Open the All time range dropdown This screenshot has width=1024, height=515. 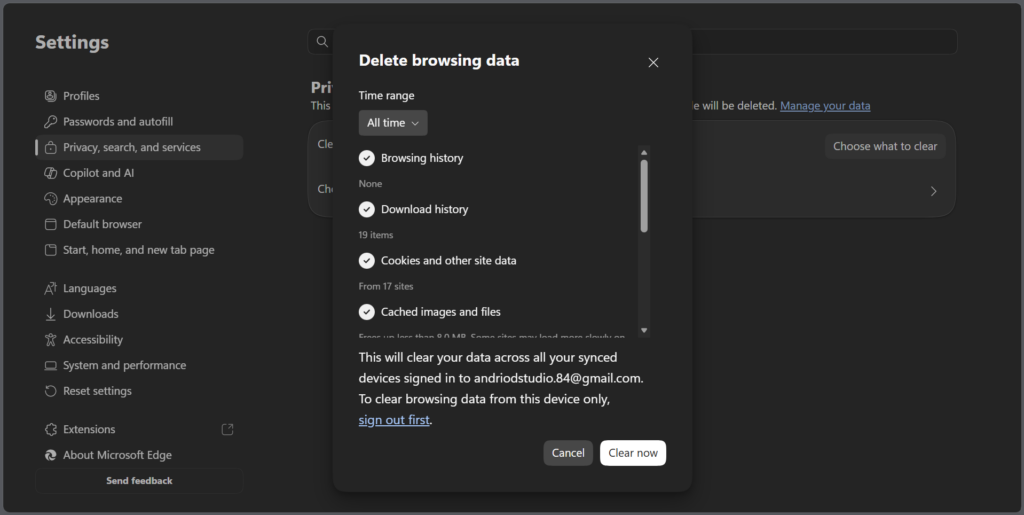coord(393,123)
